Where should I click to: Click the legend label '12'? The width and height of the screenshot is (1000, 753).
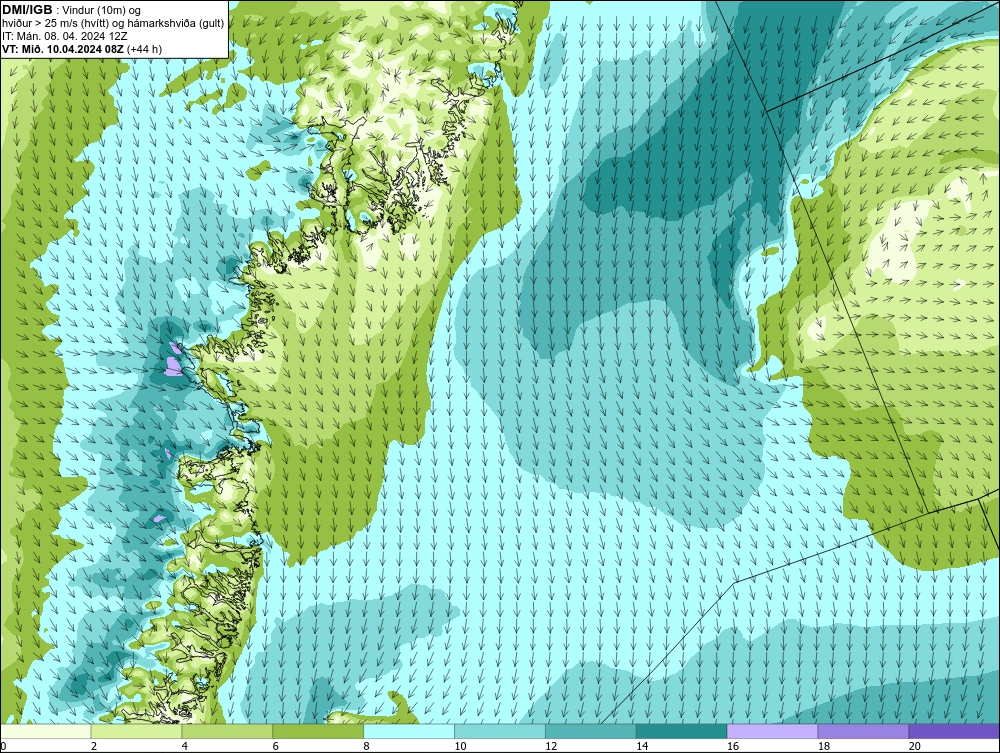click(551, 746)
